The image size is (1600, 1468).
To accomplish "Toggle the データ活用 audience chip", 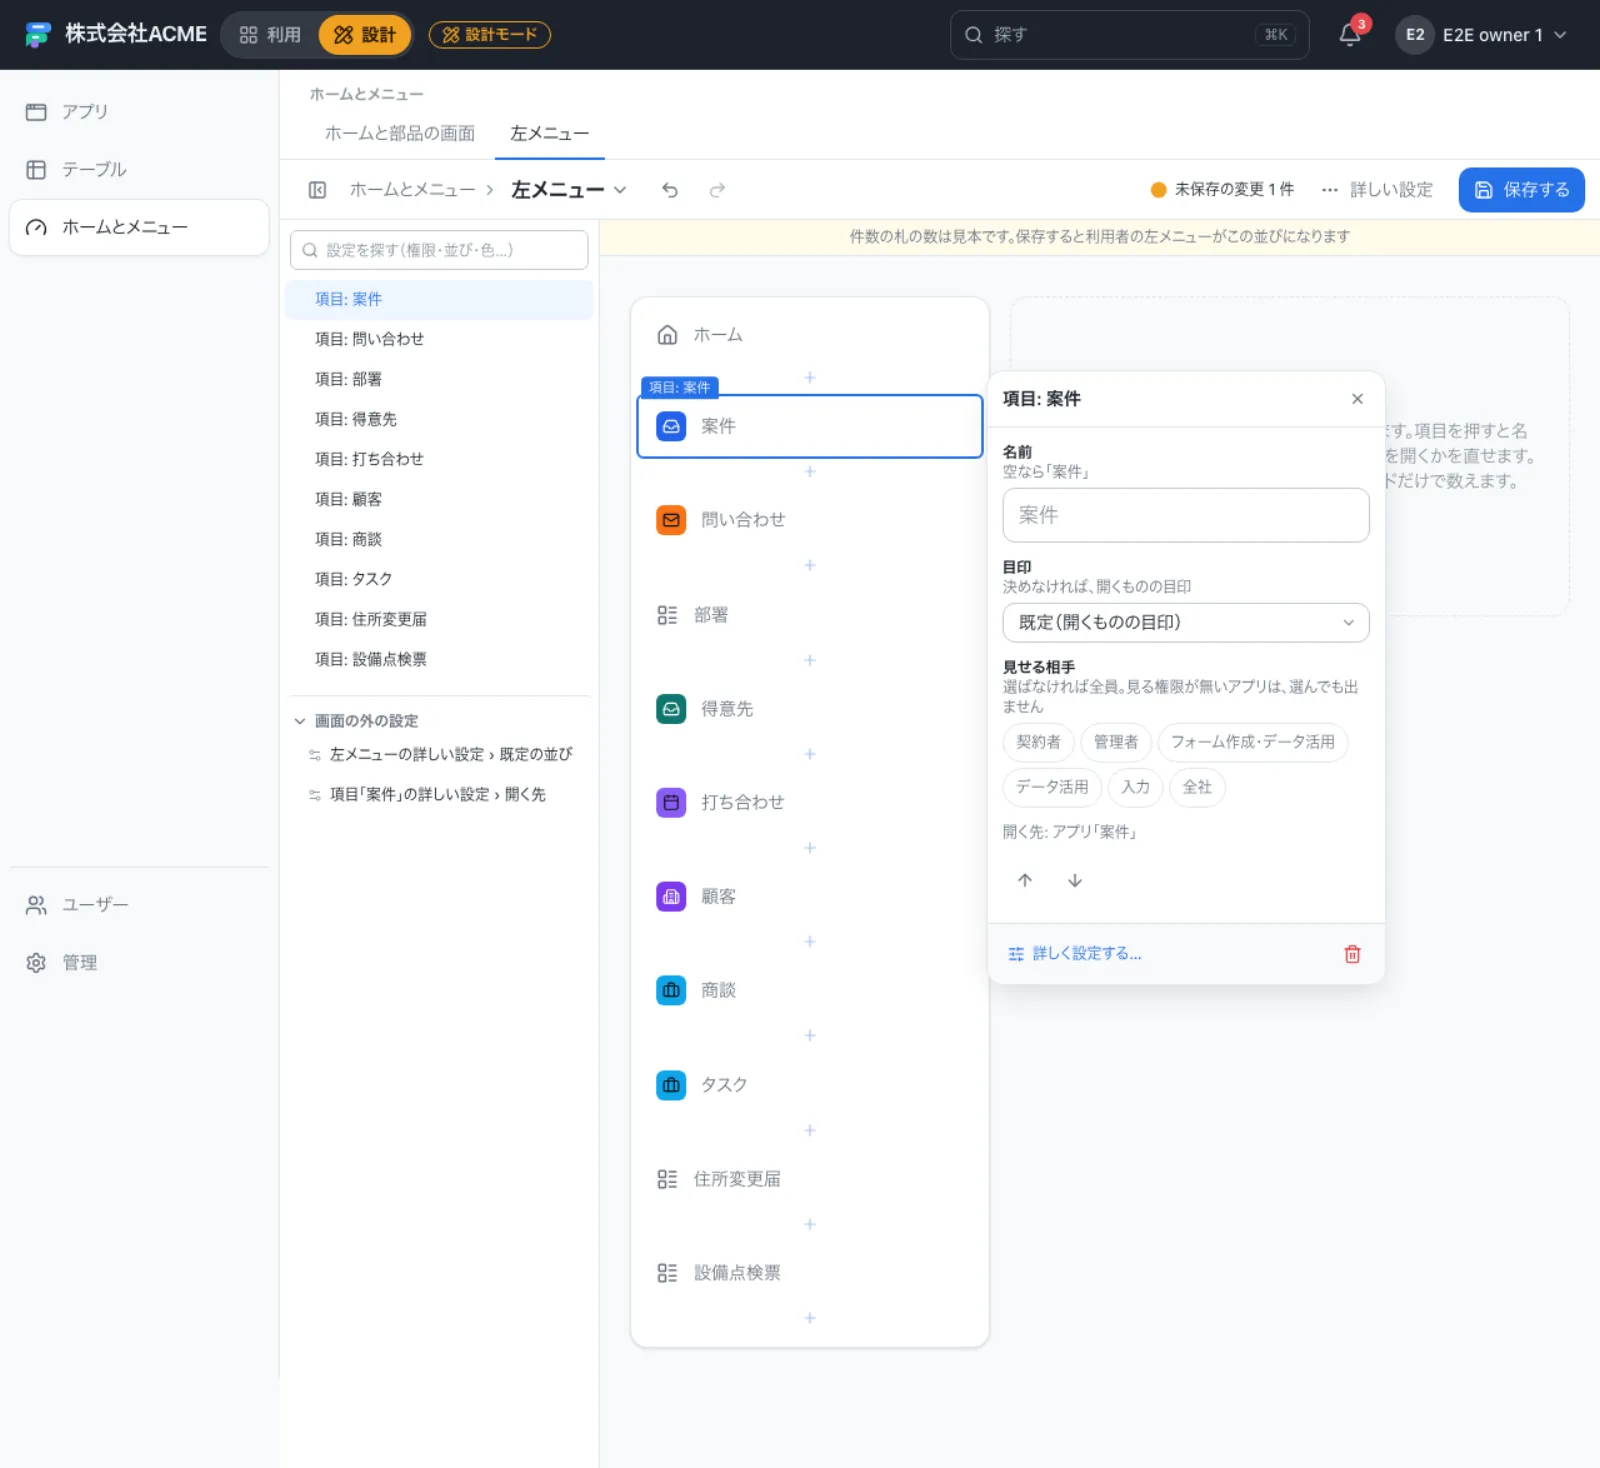I will click(1052, 787).
